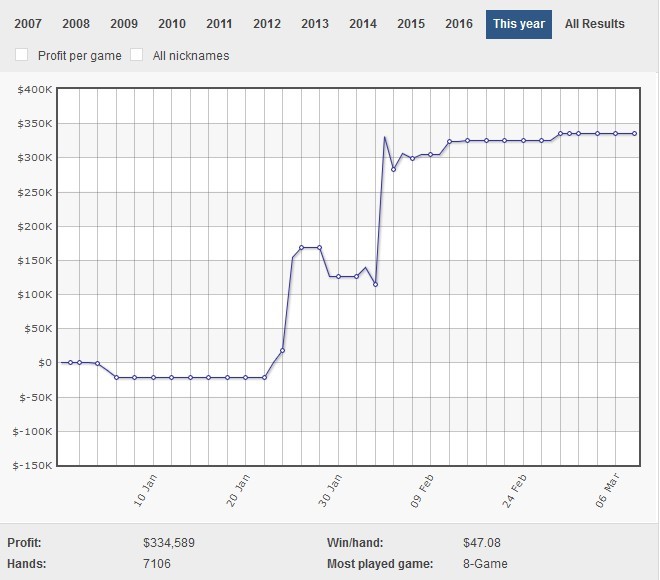660x580 pixels.
Task: Open the All Results tab
Action: point(594,24)
